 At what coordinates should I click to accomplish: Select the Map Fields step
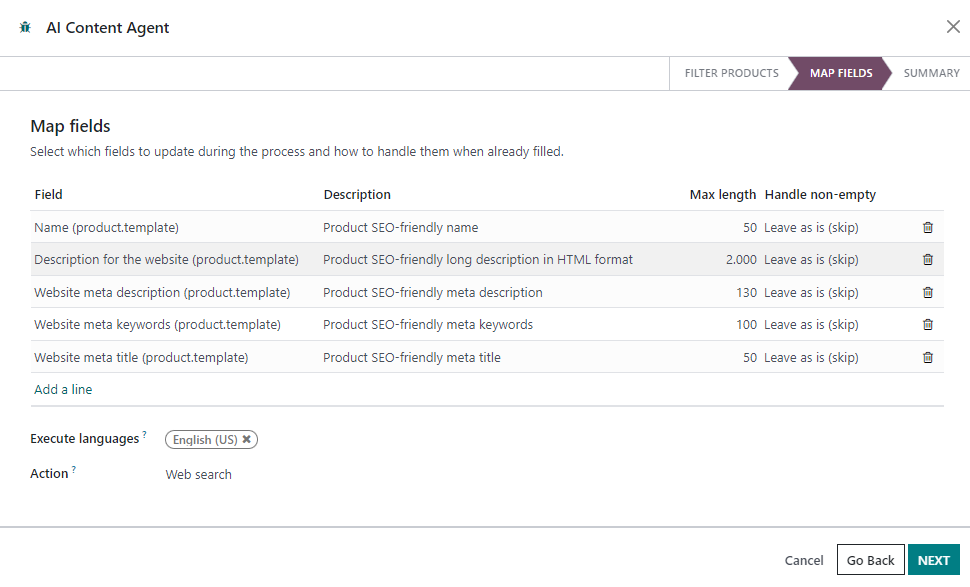click(840, 73)
